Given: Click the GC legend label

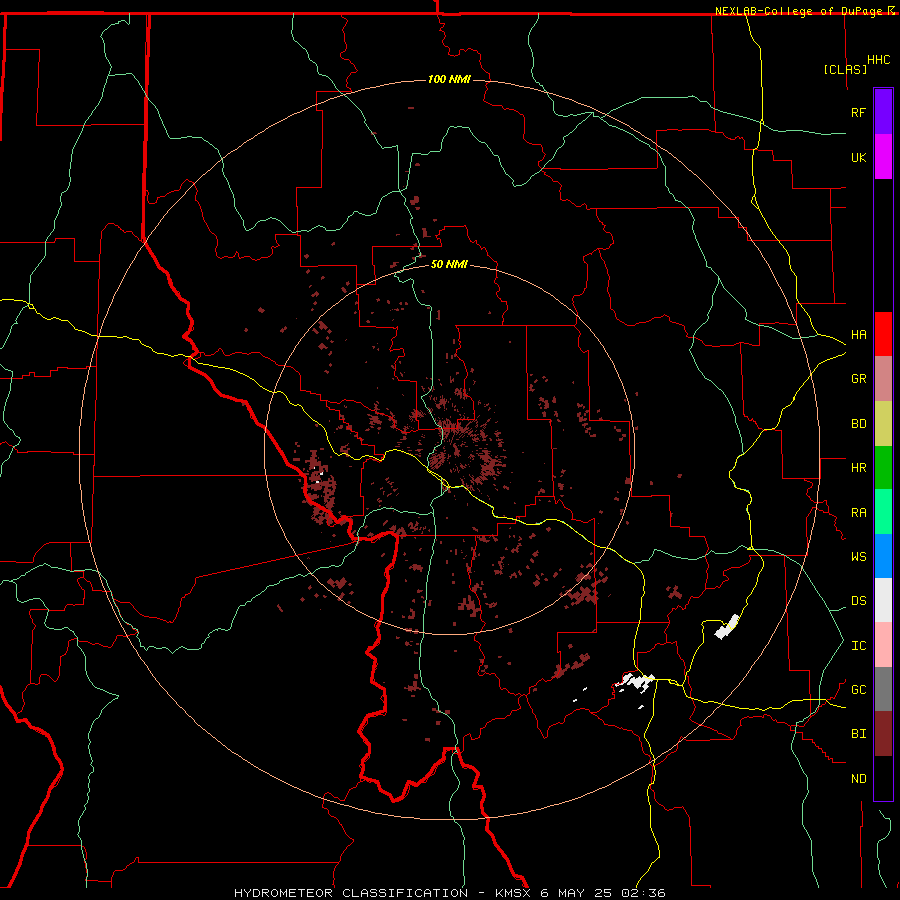Looking at the screenshot, I should pos(858,689).
